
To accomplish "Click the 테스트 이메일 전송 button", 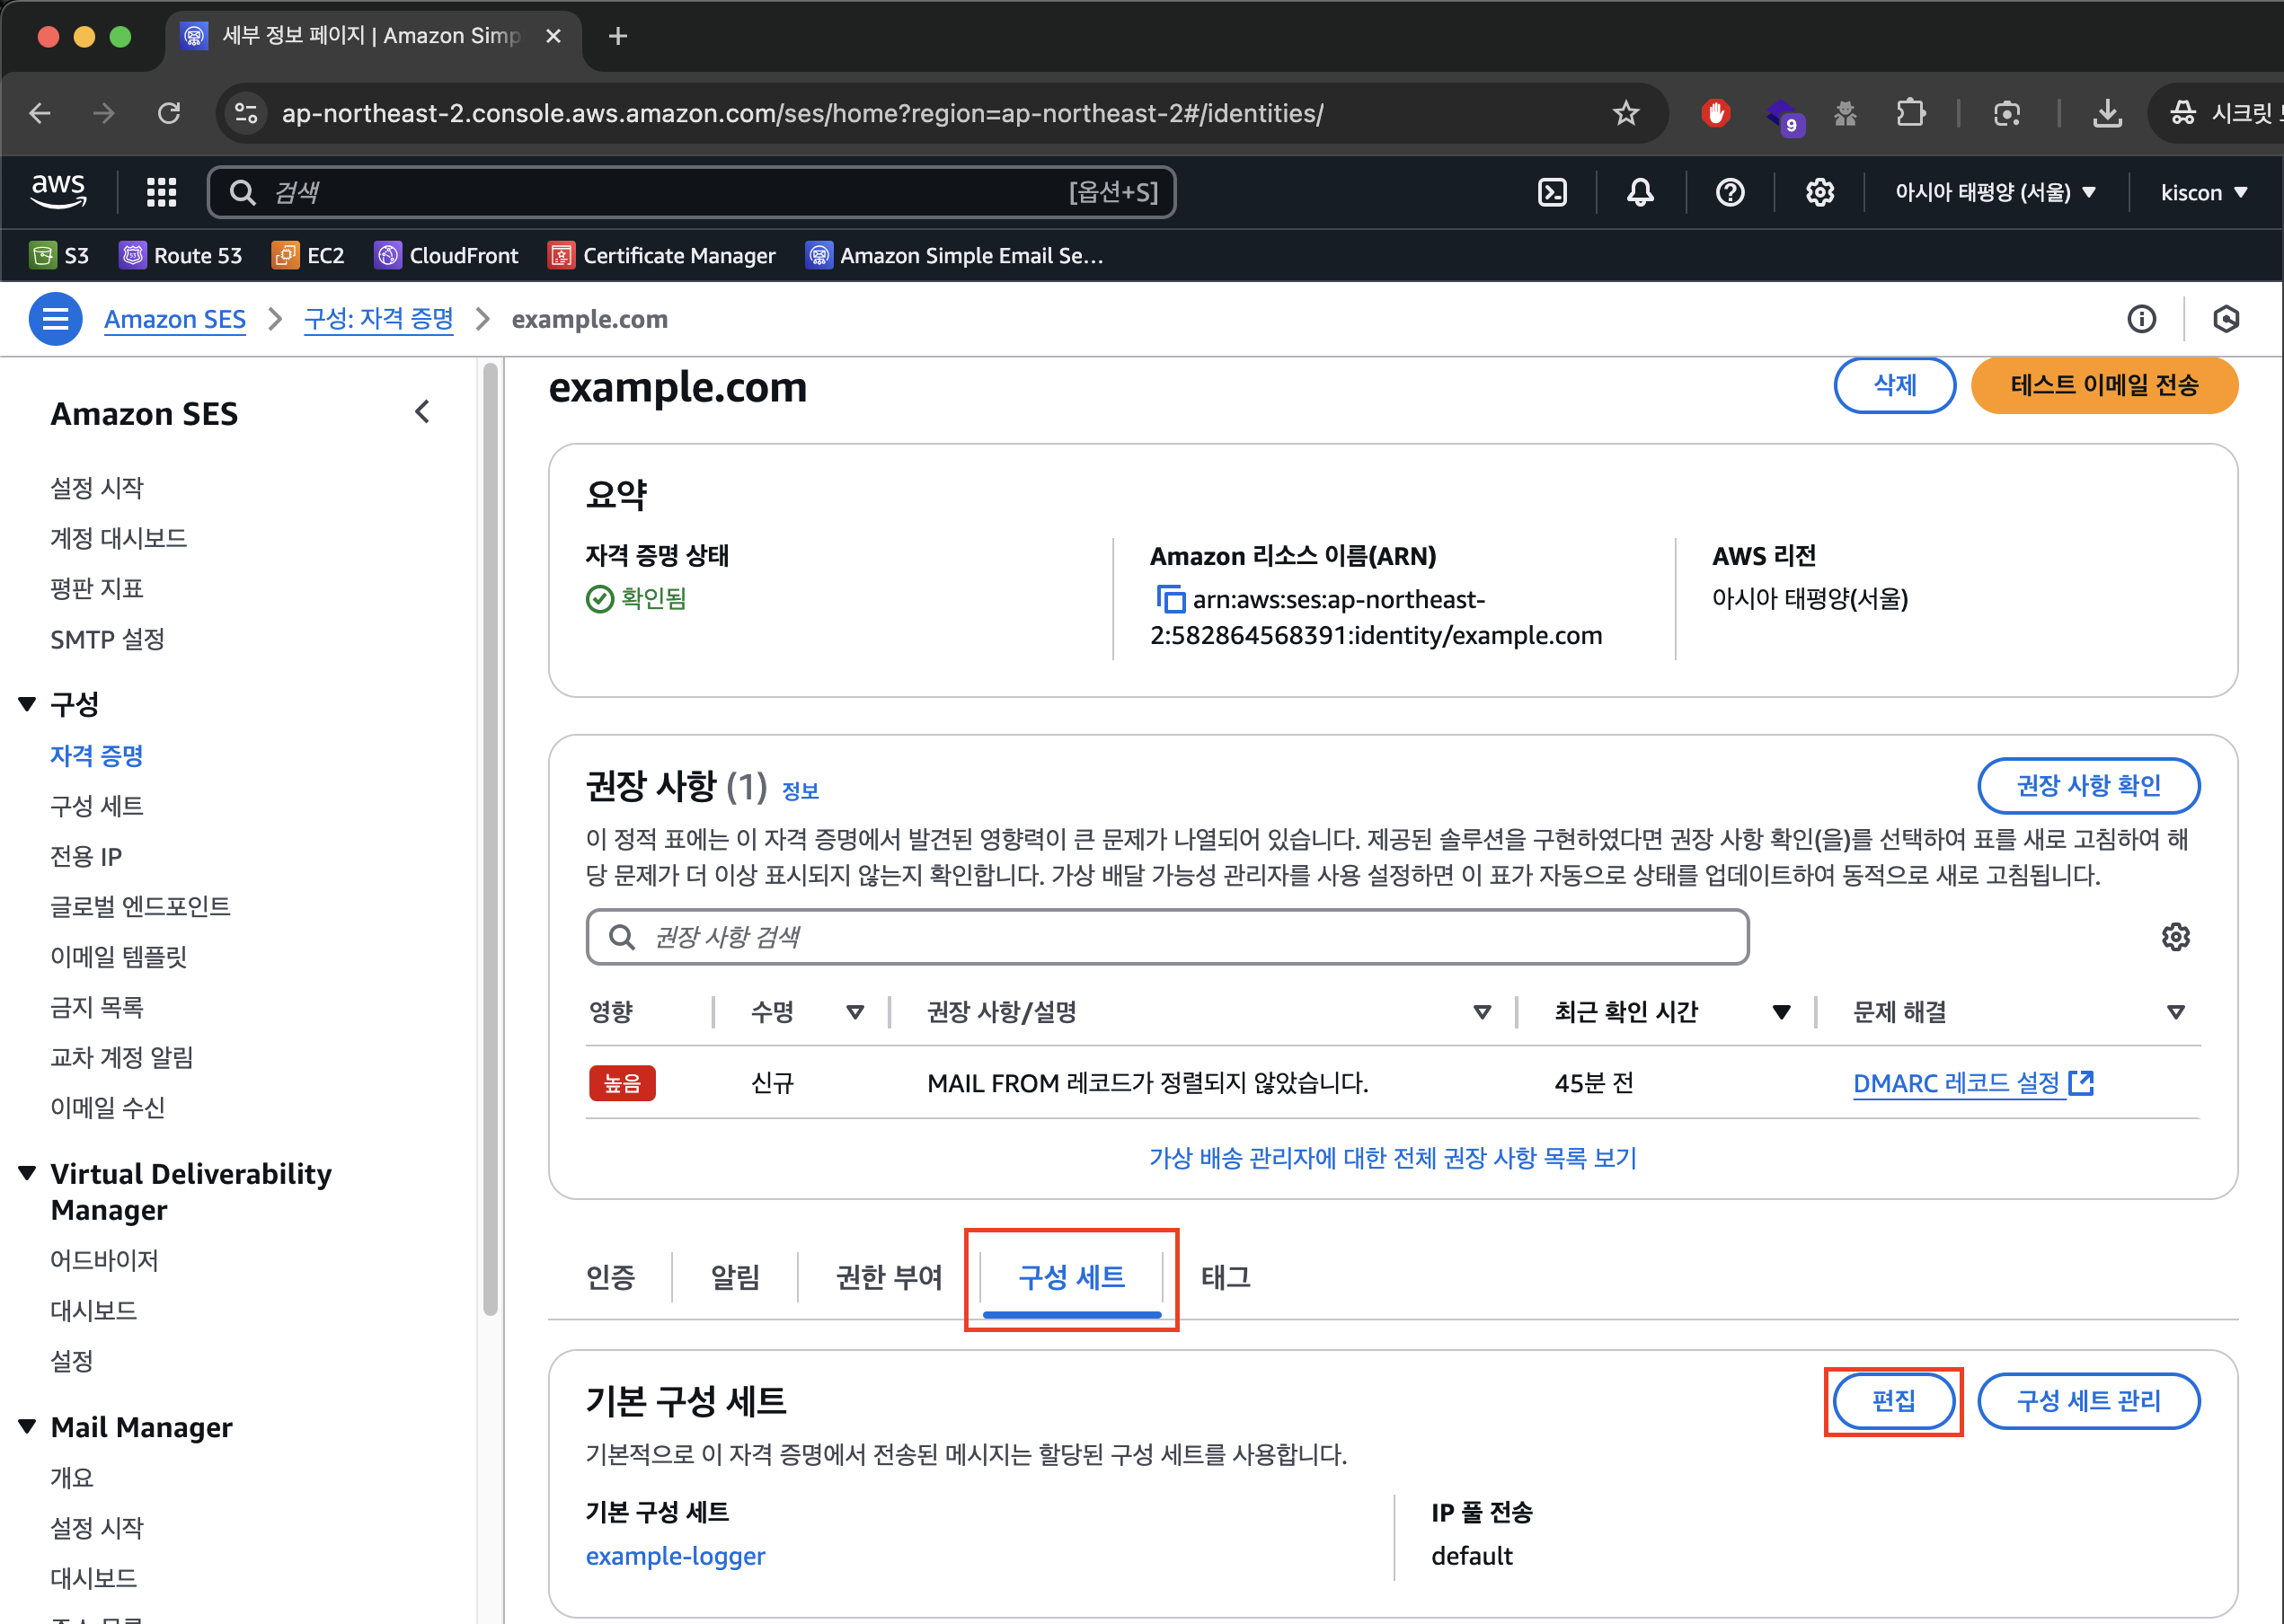I will click(2103, 385).
